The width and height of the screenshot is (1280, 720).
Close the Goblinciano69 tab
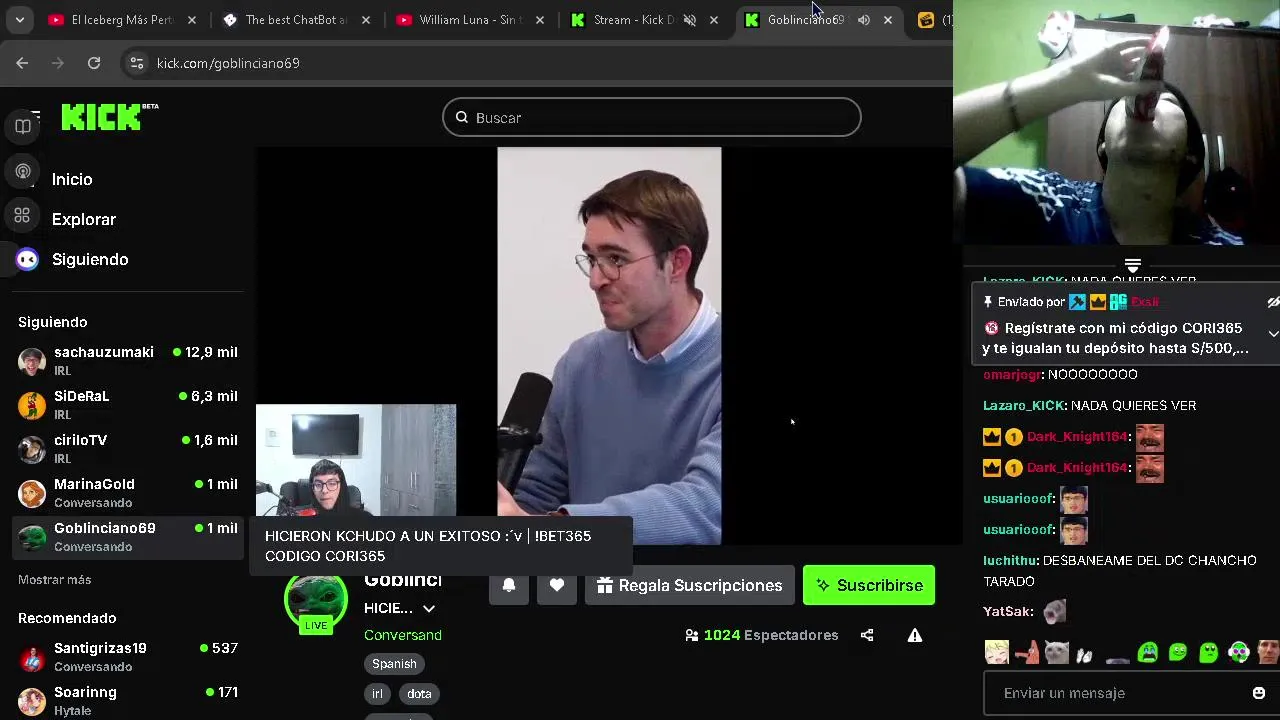(x=888, y=20)
